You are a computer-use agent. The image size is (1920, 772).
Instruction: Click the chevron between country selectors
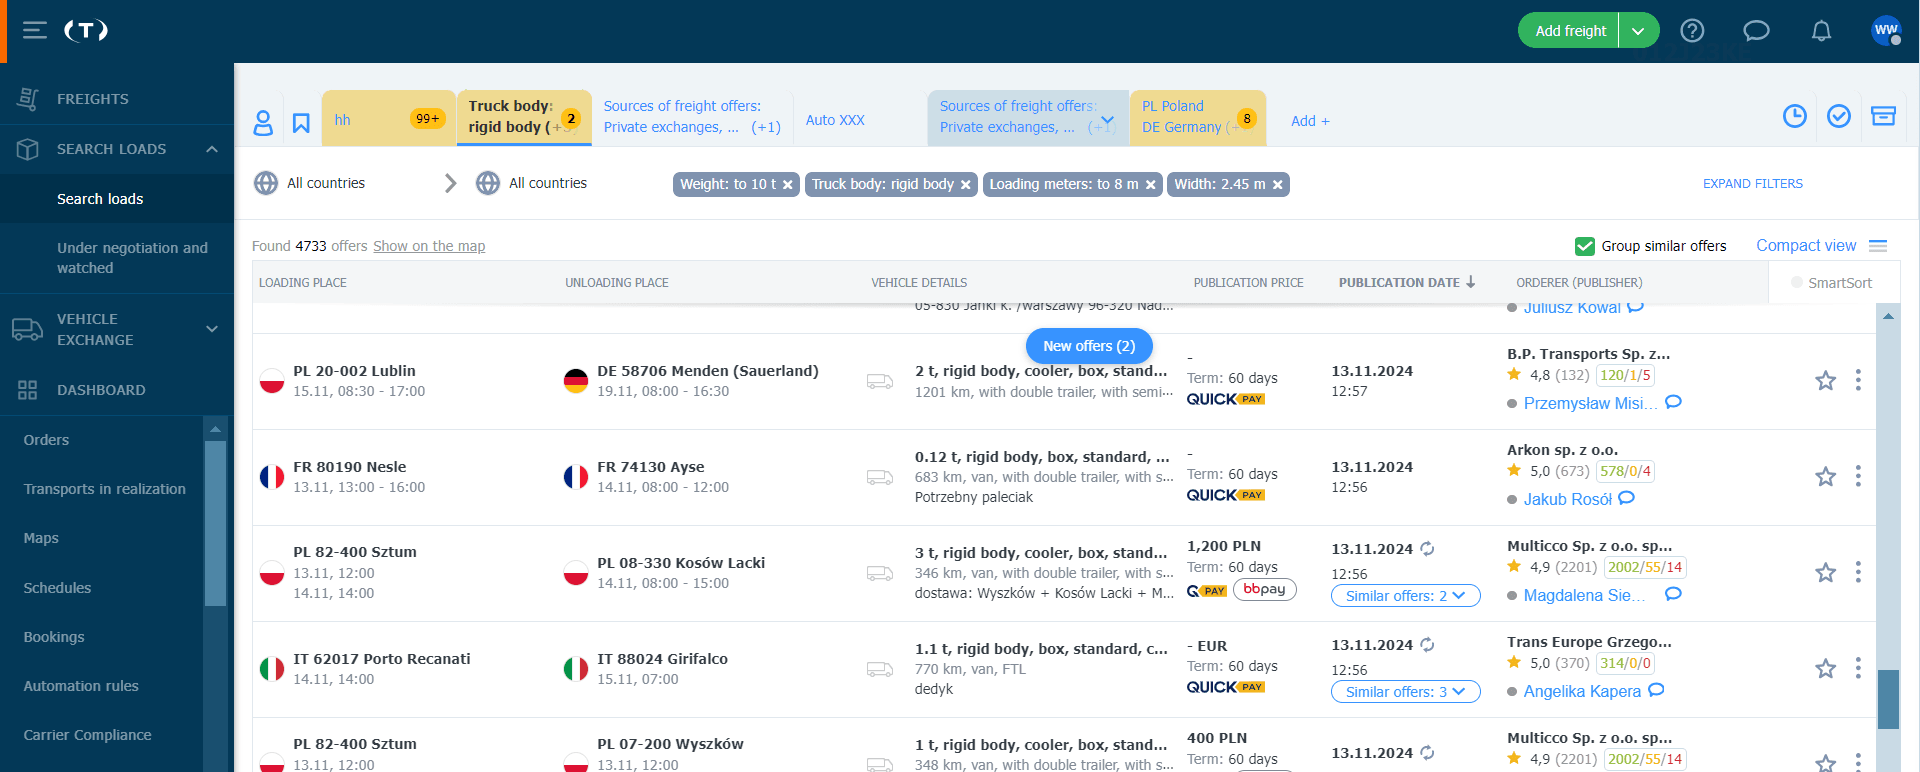tap(450, 183)
